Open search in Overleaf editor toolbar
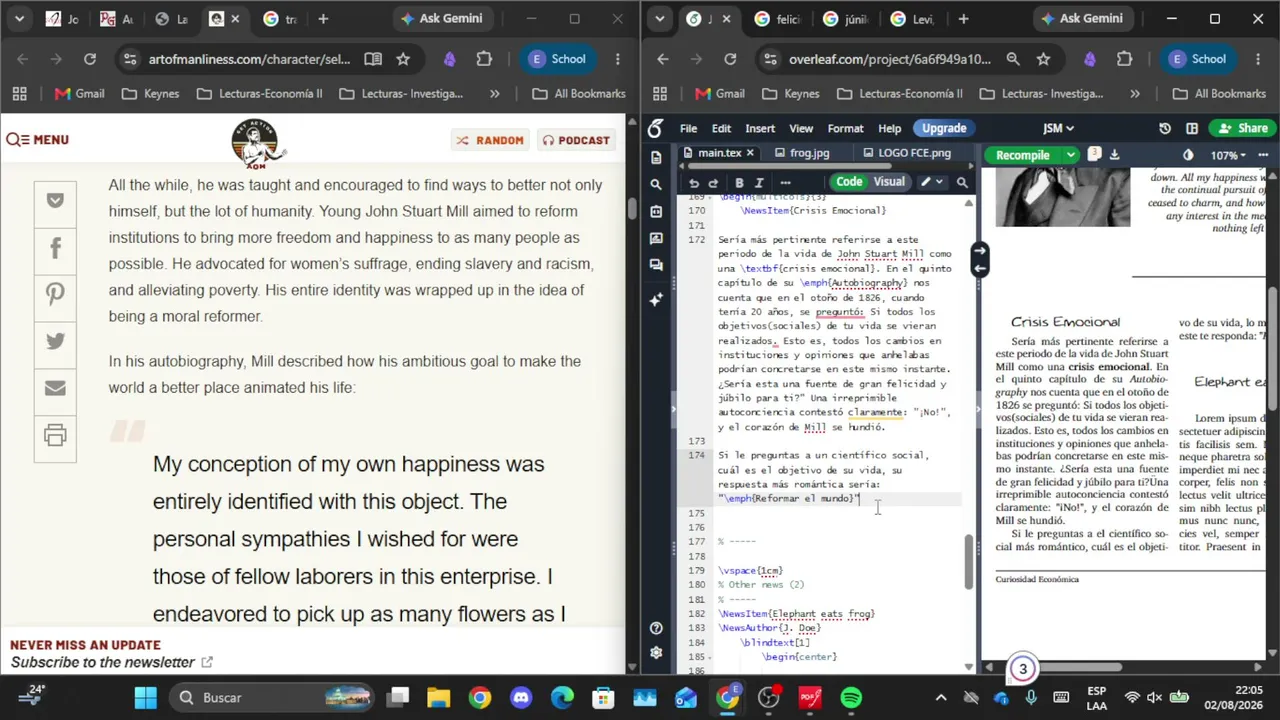This screenshot has height=720, width=1280. coord(962,183)
